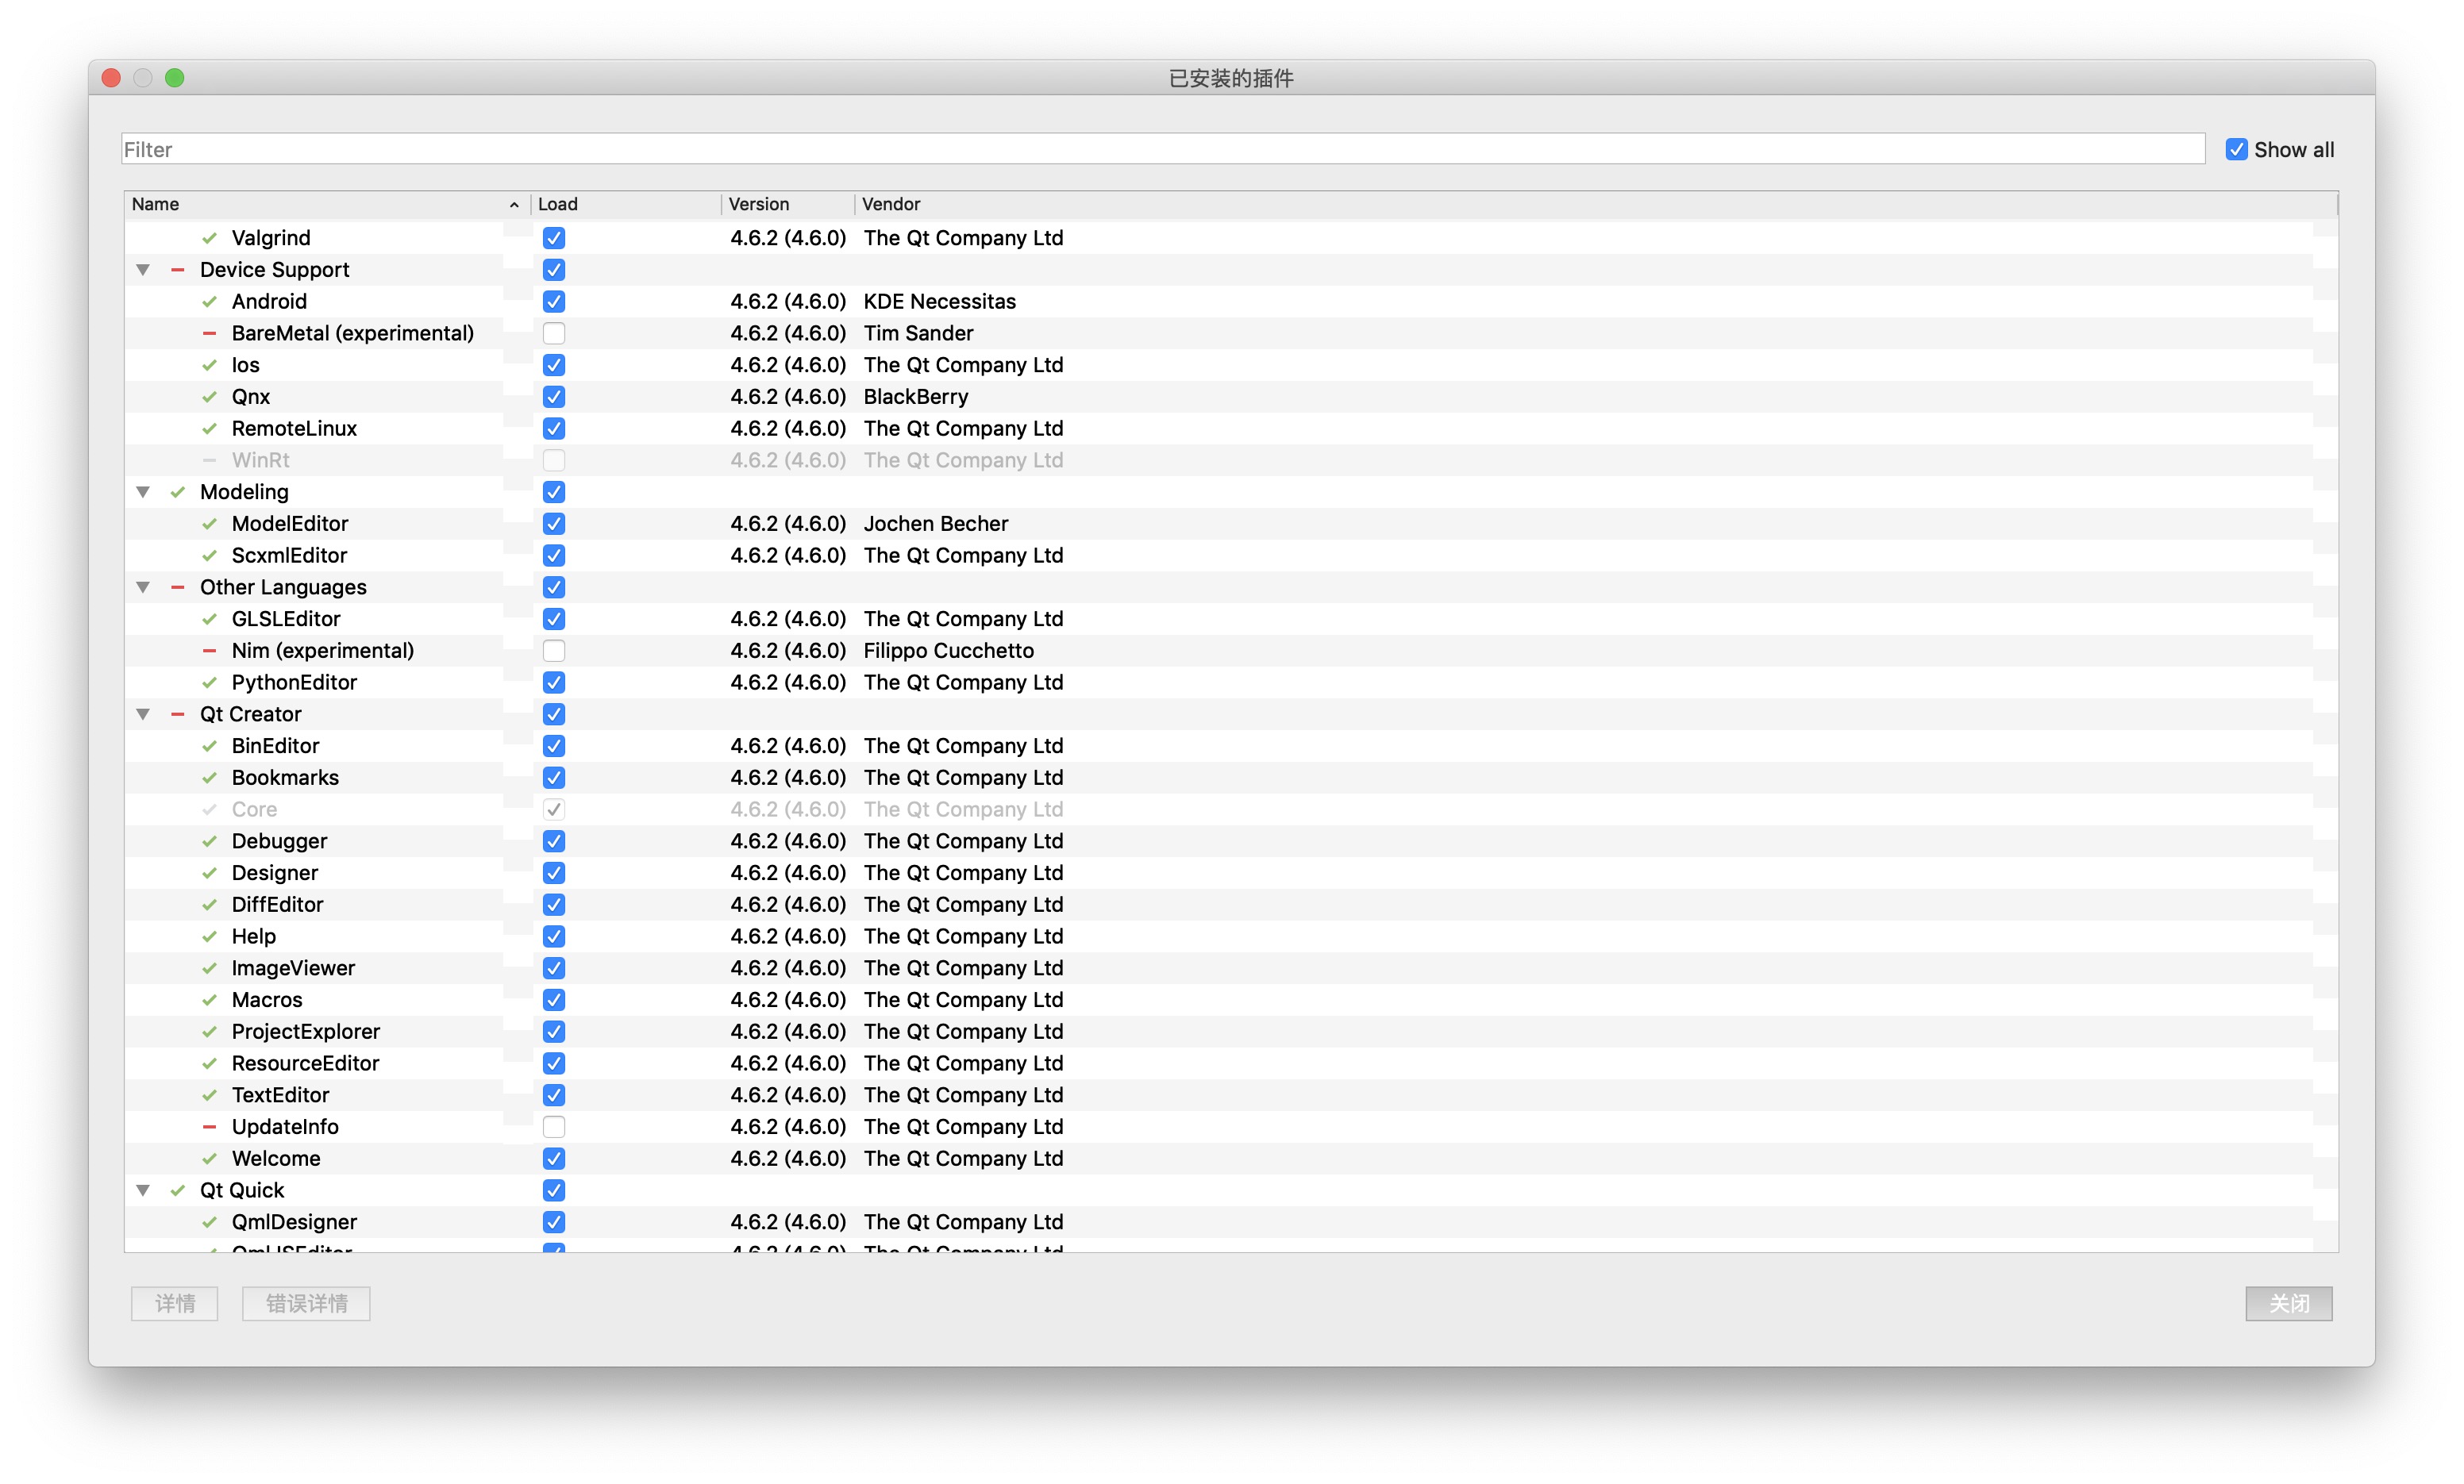
Task: Click the red dash icon beside Other Languages
Action: tap(177, 587)
